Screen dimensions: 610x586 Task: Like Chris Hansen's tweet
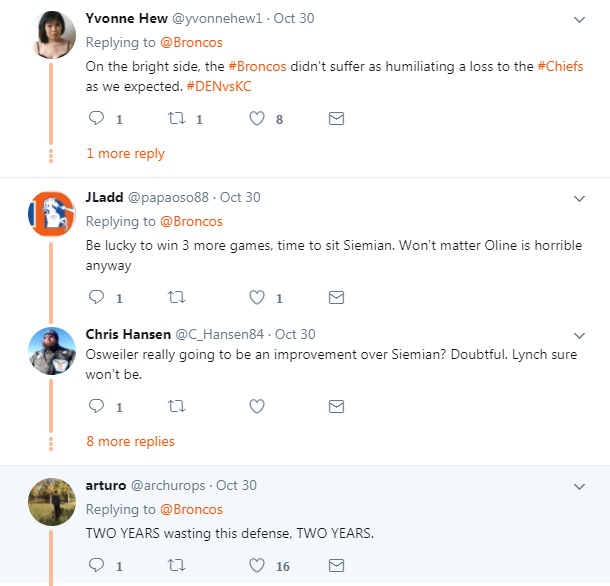click(x=257, y=406)
